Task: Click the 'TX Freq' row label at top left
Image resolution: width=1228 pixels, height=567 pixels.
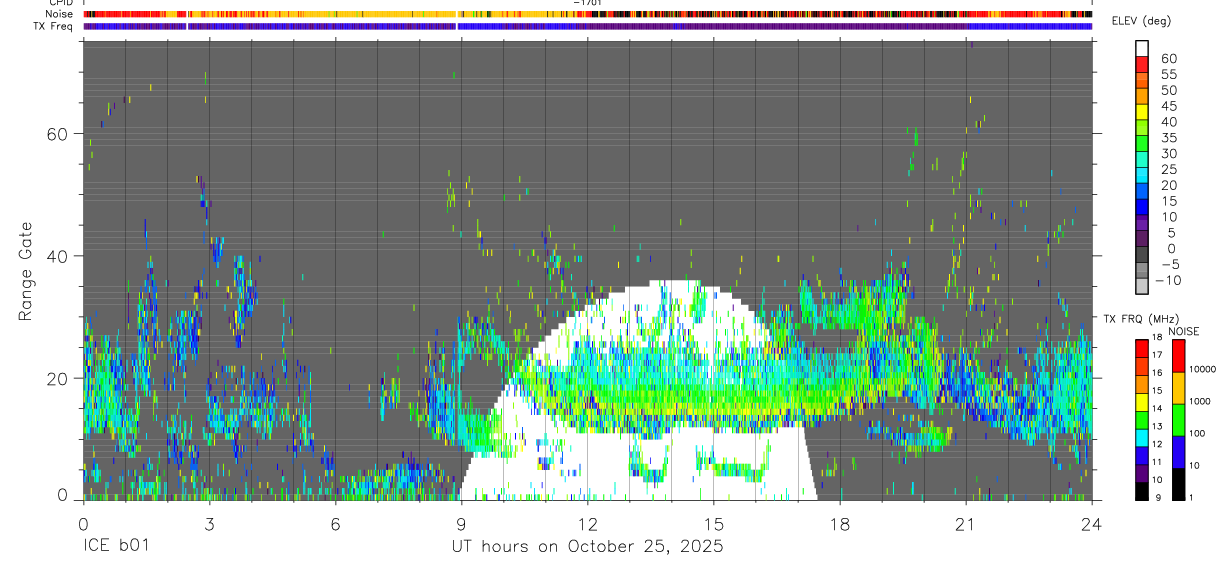Action: [x=54, y=26]
